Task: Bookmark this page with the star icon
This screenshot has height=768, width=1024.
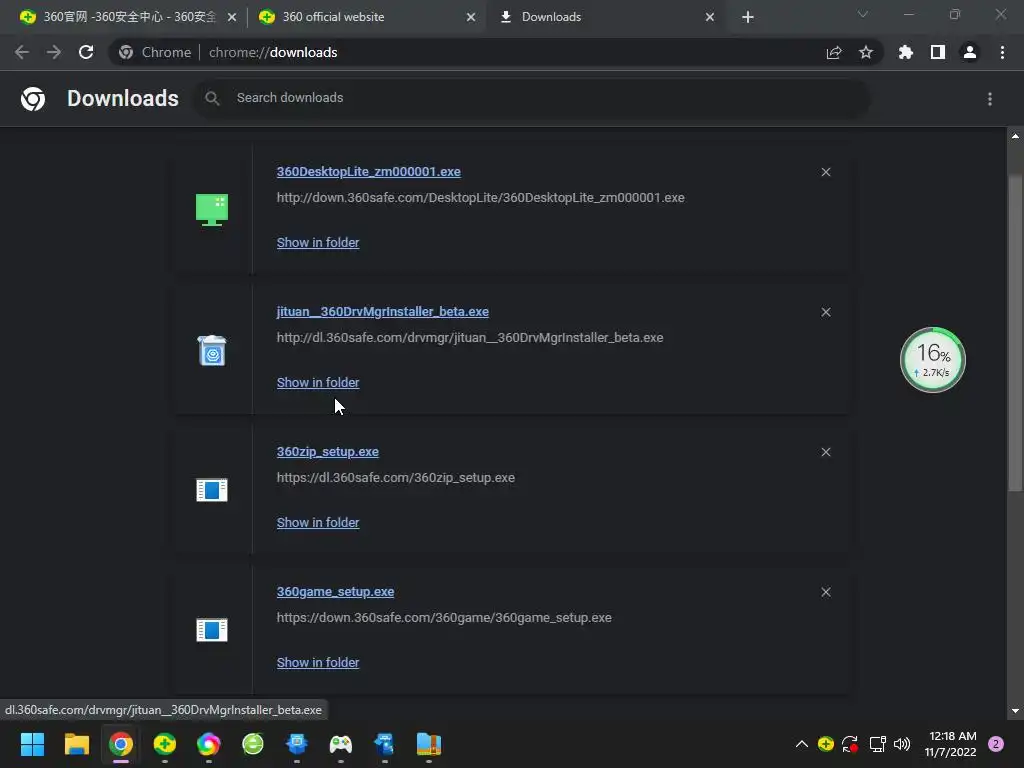Action: (x=866, y=52)
